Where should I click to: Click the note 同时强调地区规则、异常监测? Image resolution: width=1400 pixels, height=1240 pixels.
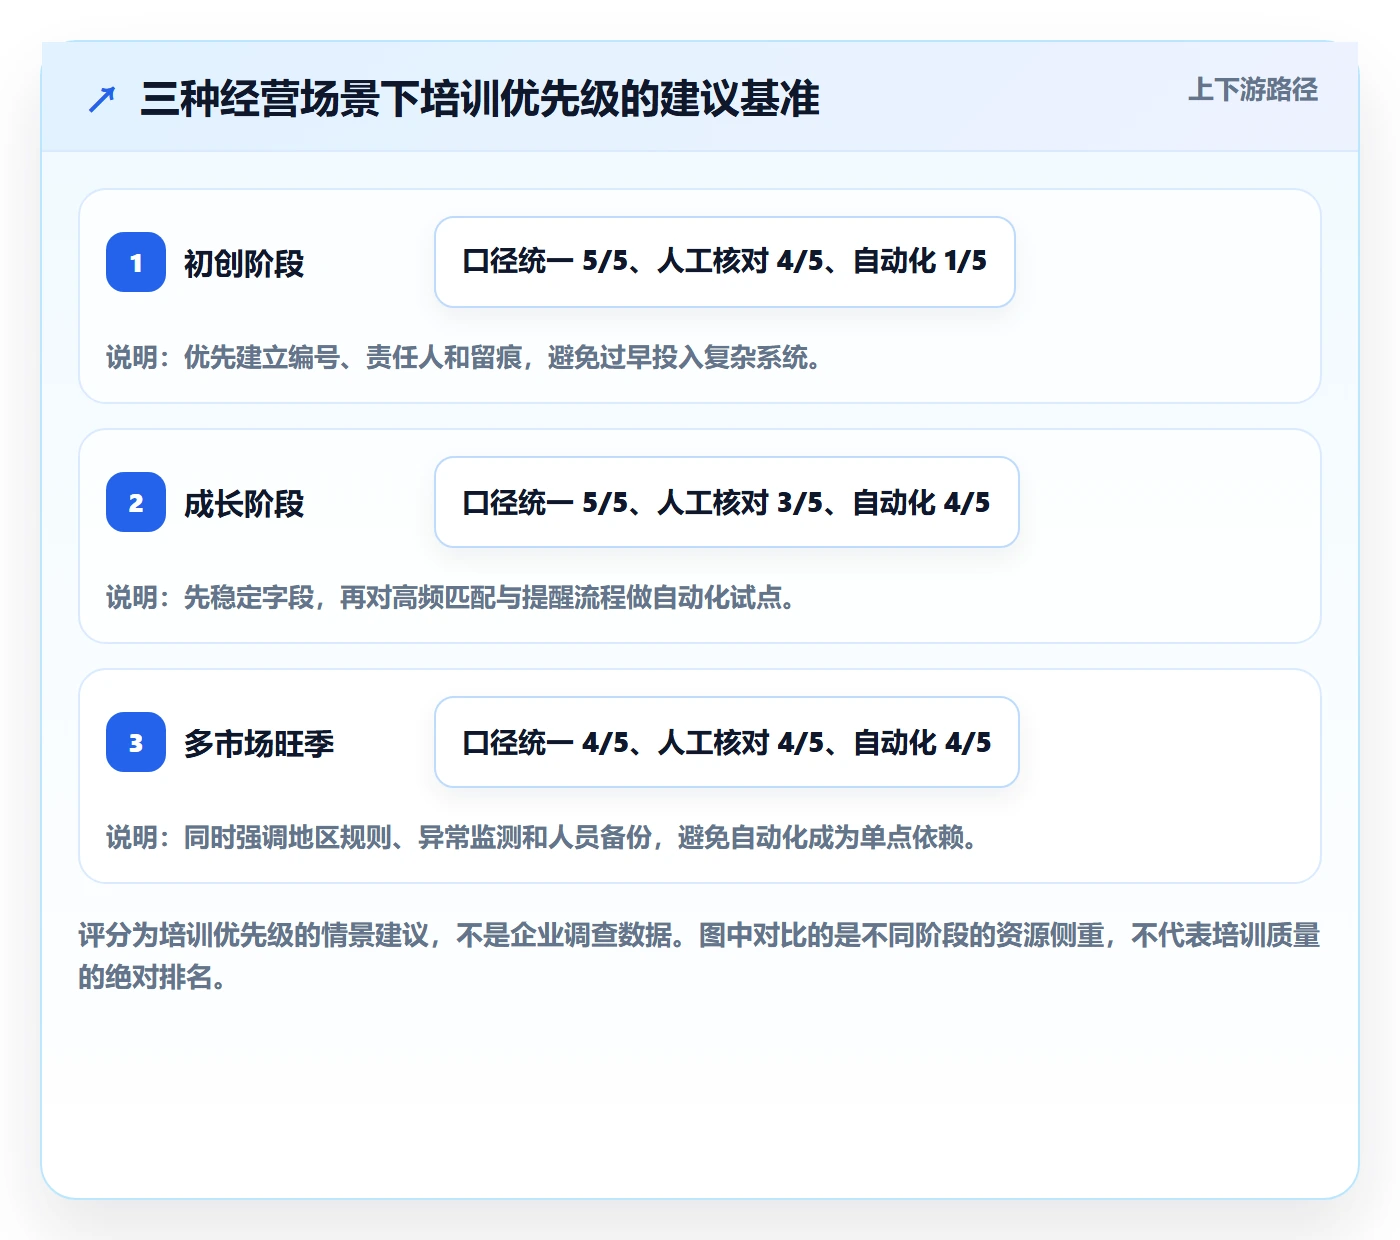click(x=543, y=837)
